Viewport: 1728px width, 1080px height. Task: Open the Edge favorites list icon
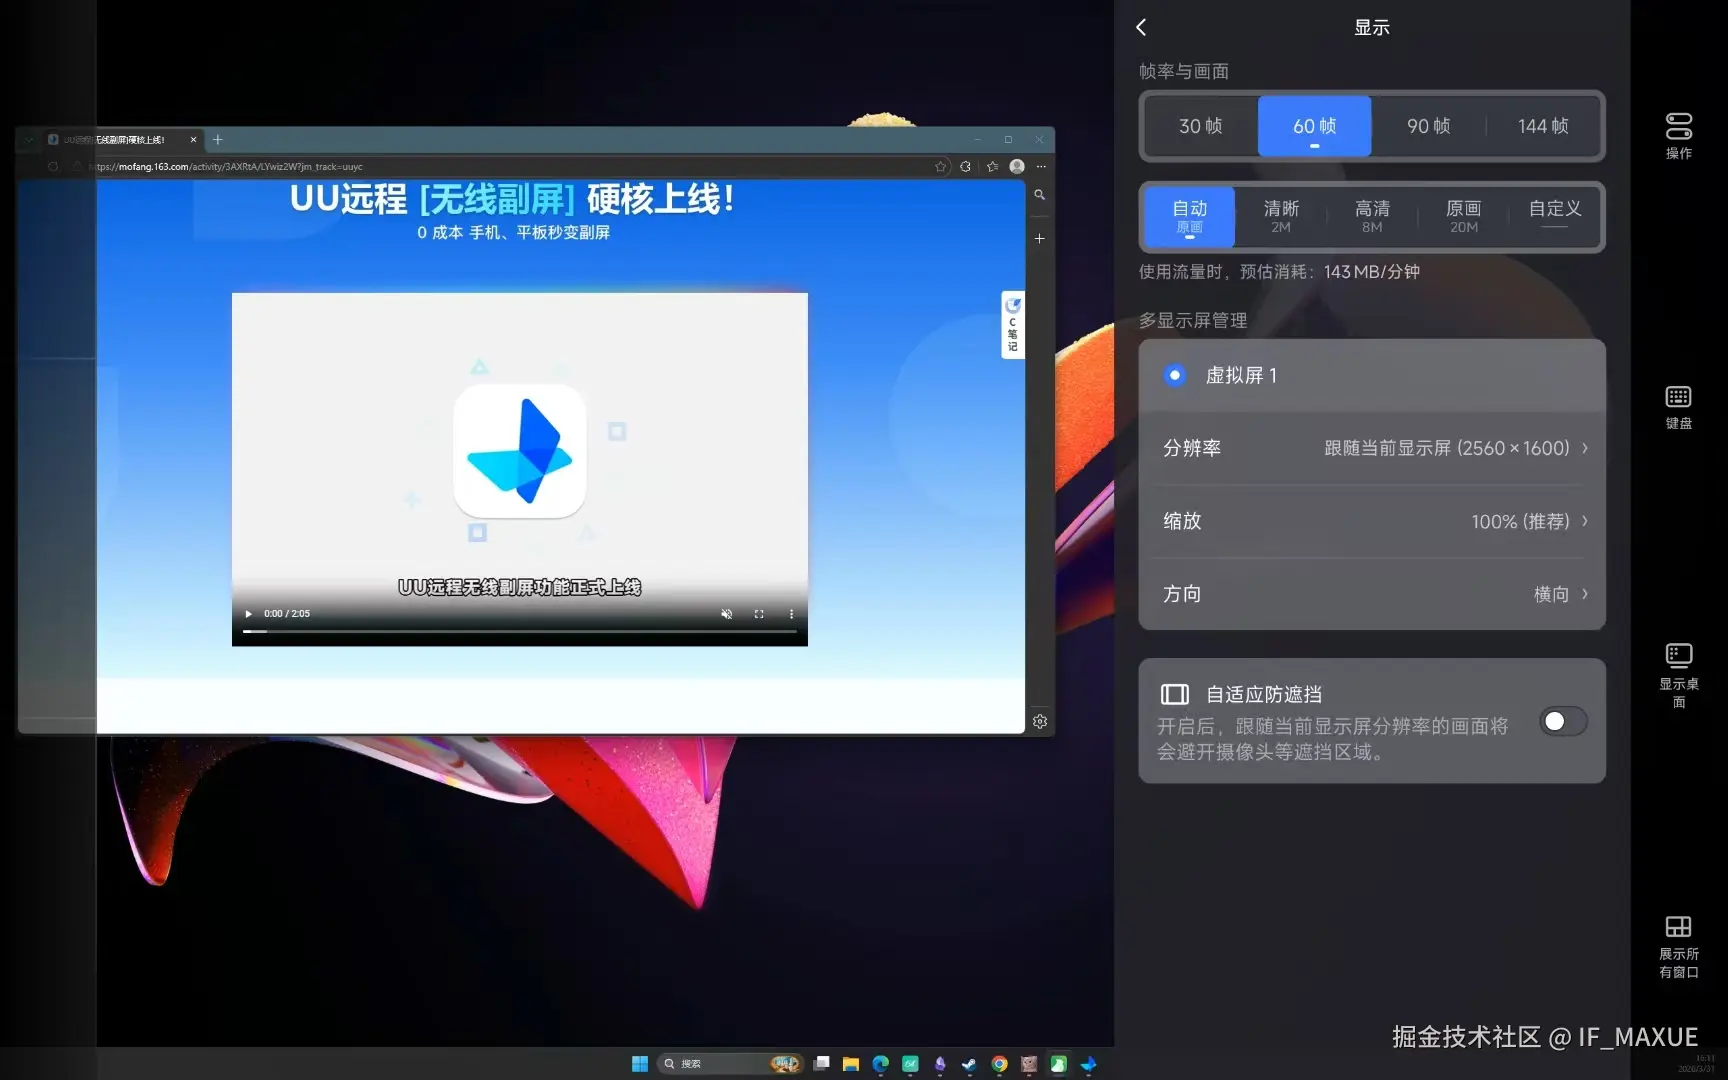coord(992,167)
